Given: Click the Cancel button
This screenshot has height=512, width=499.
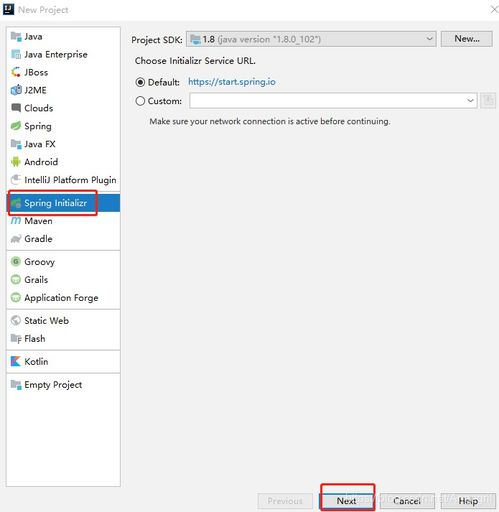Looking at the screenshot, I should [x=407, y=501].
